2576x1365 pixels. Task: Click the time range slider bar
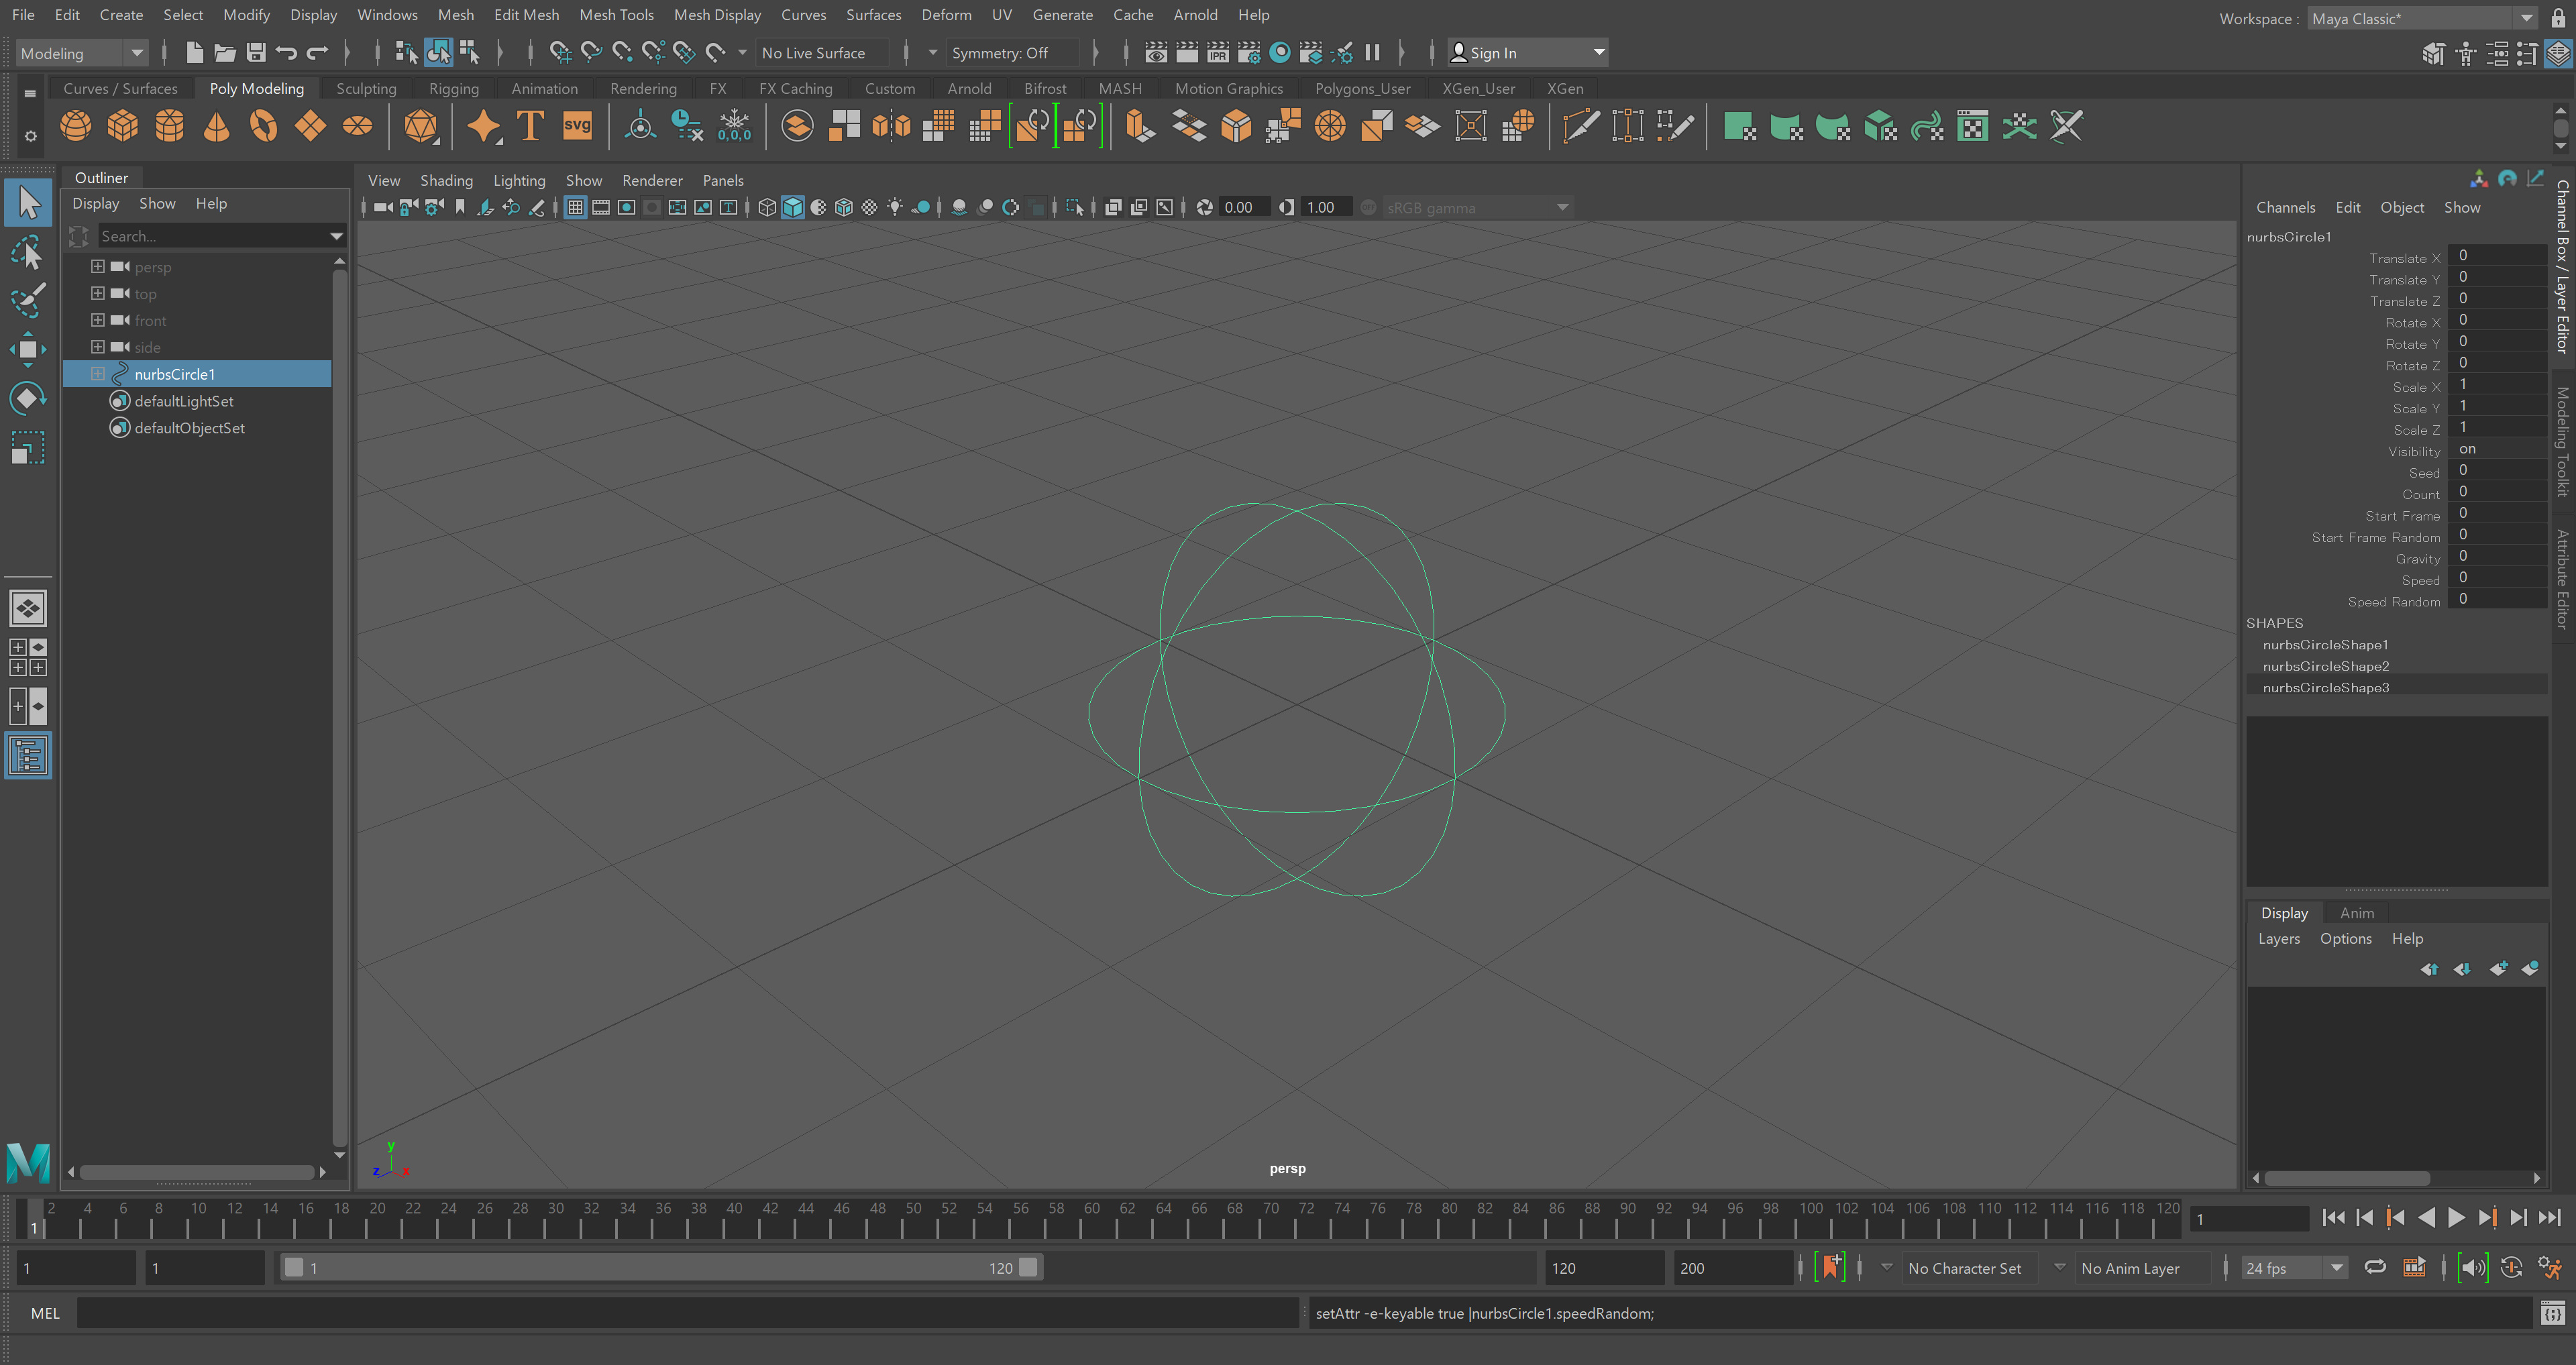tap(660, 1267)
